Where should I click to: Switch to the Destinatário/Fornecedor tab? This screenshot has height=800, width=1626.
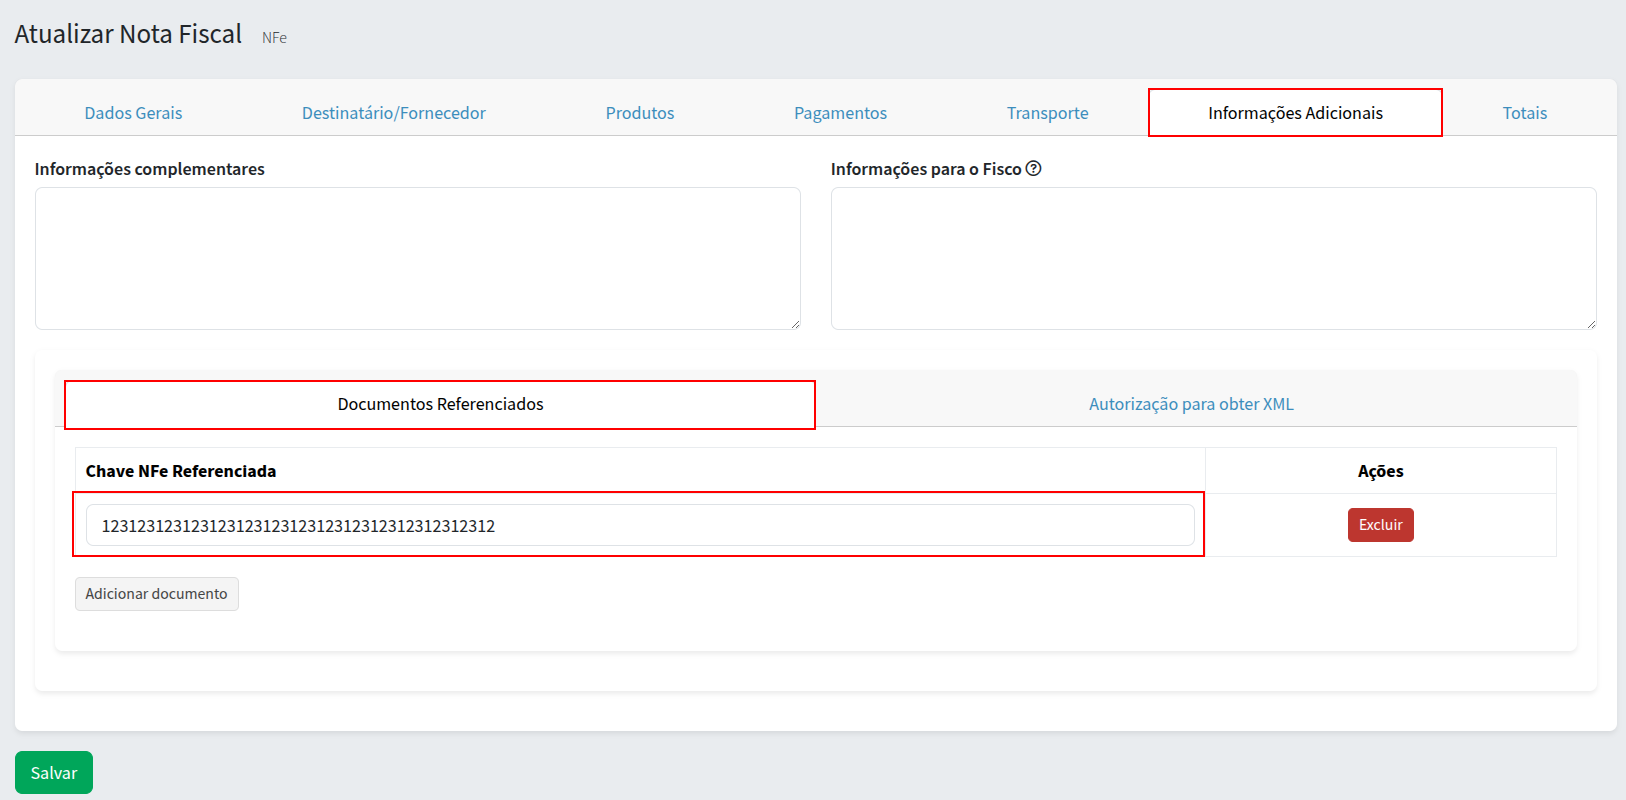pos(393,113)
